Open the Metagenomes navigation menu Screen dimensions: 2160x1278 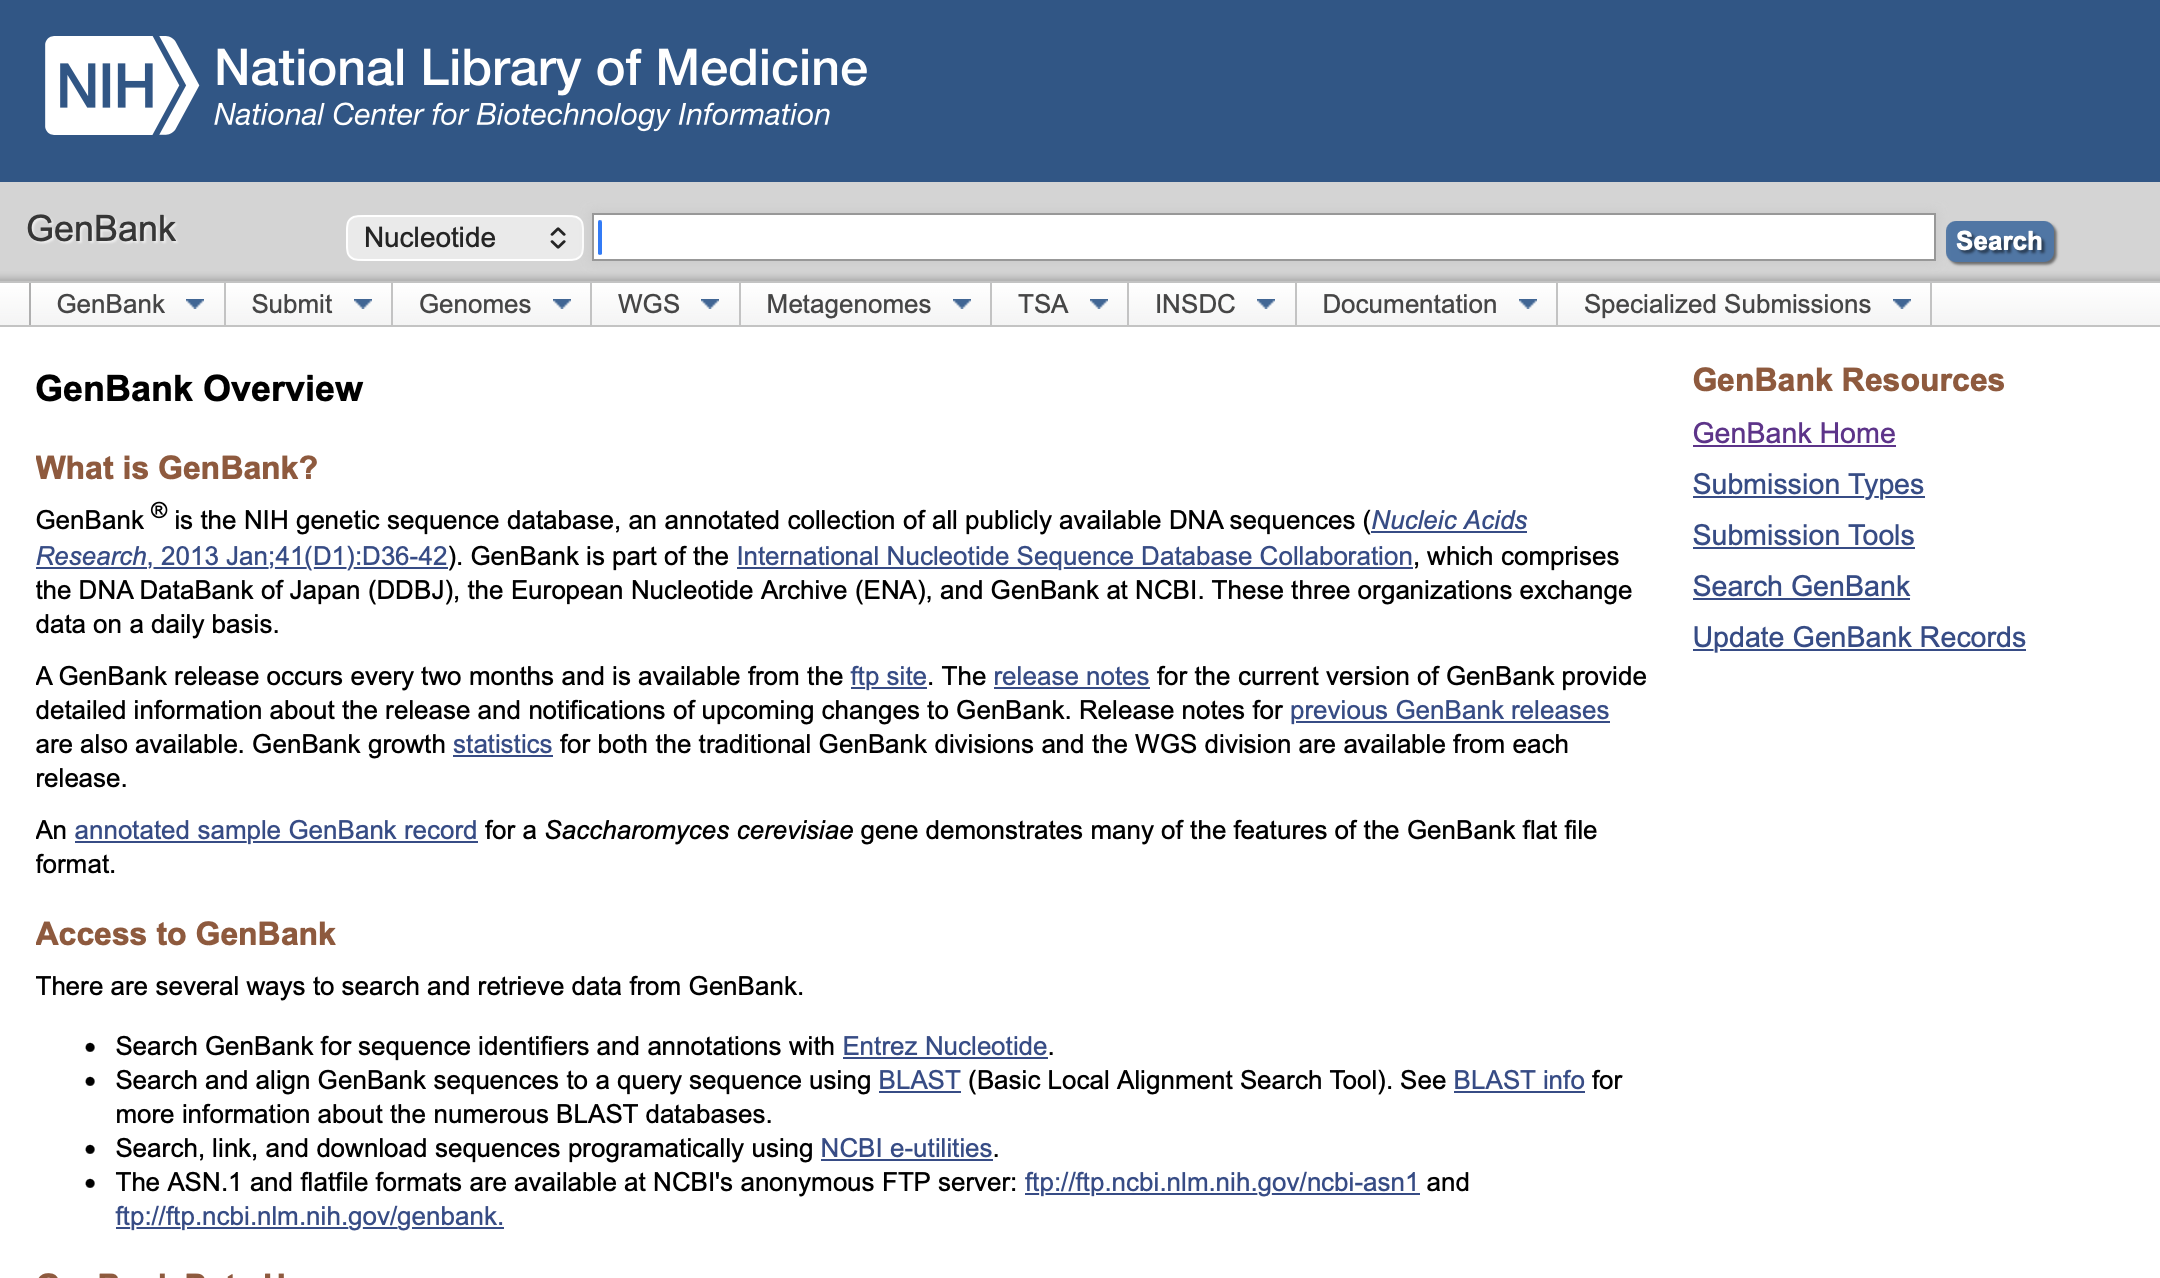[x=849, y=304]
